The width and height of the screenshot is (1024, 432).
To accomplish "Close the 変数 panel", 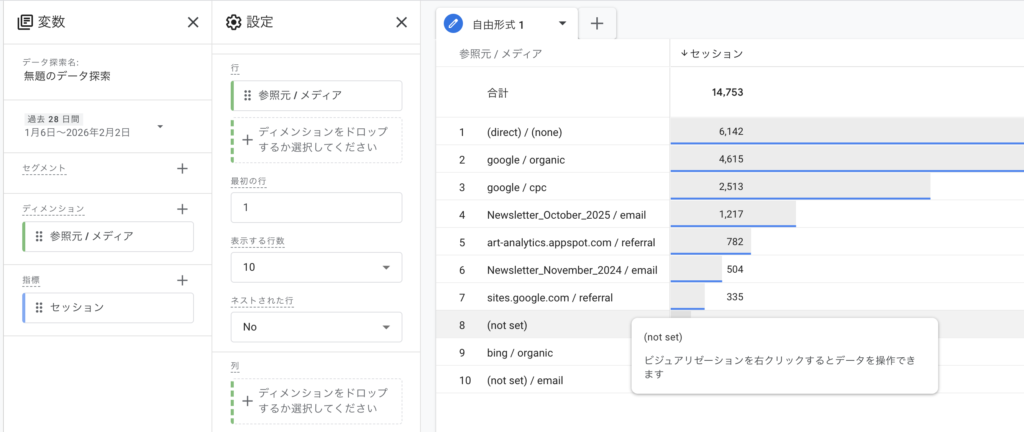I will coord(193,22).
